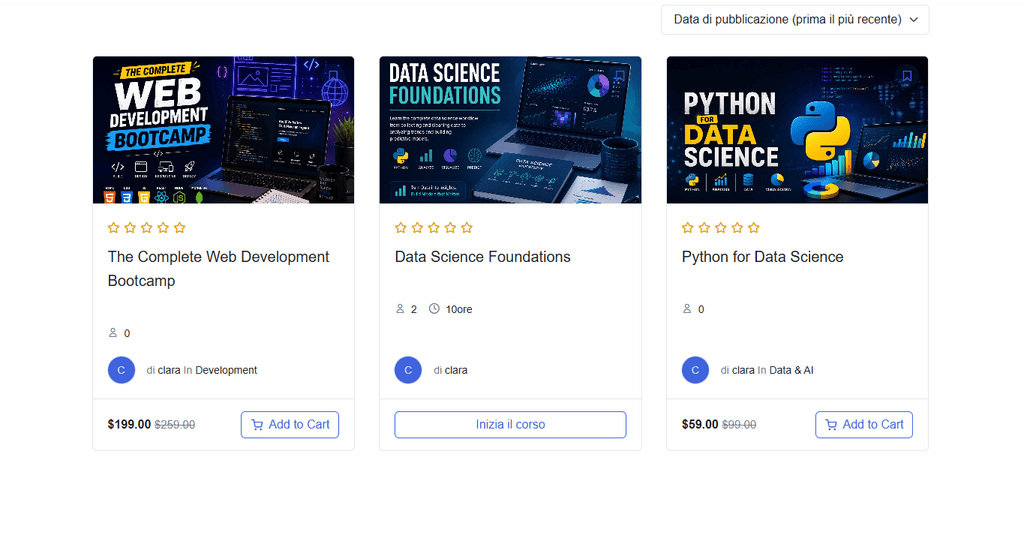Click third rating star of Data Science Foundations
The height and width of the screenshot is (551, 1024).
tap(434, 228)
